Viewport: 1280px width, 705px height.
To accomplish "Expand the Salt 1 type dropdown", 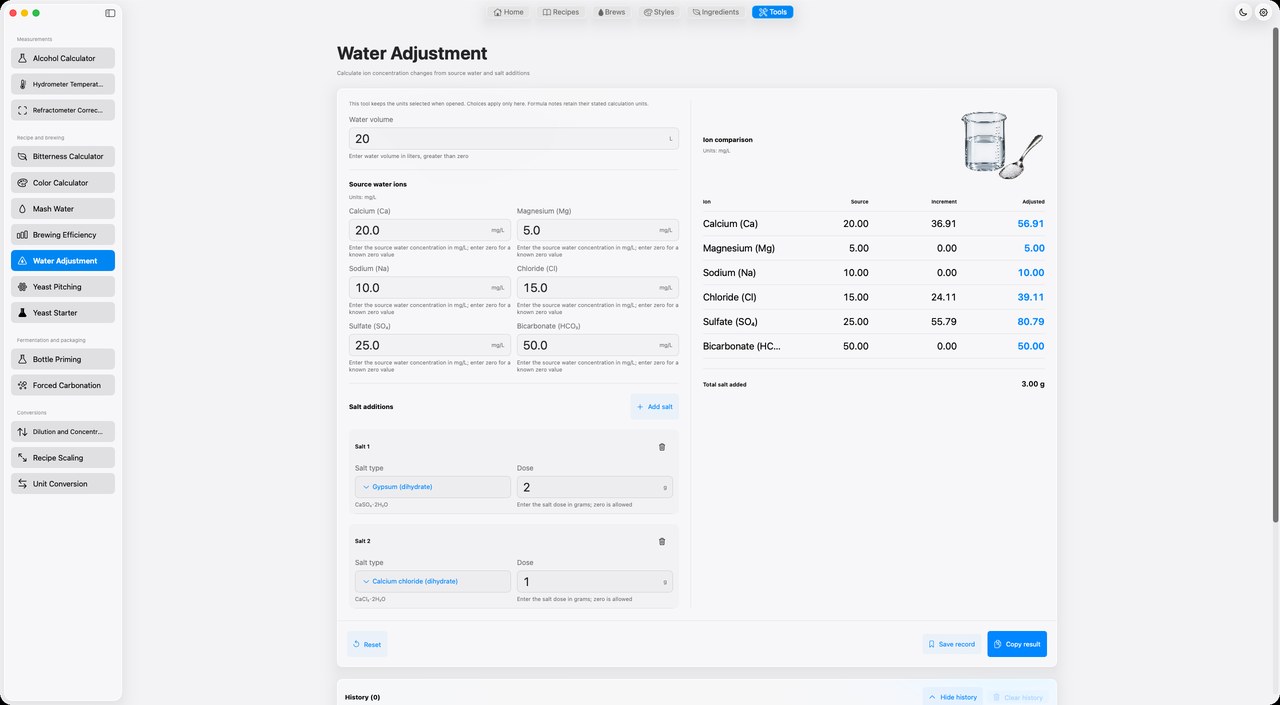I will coord(433,487).
